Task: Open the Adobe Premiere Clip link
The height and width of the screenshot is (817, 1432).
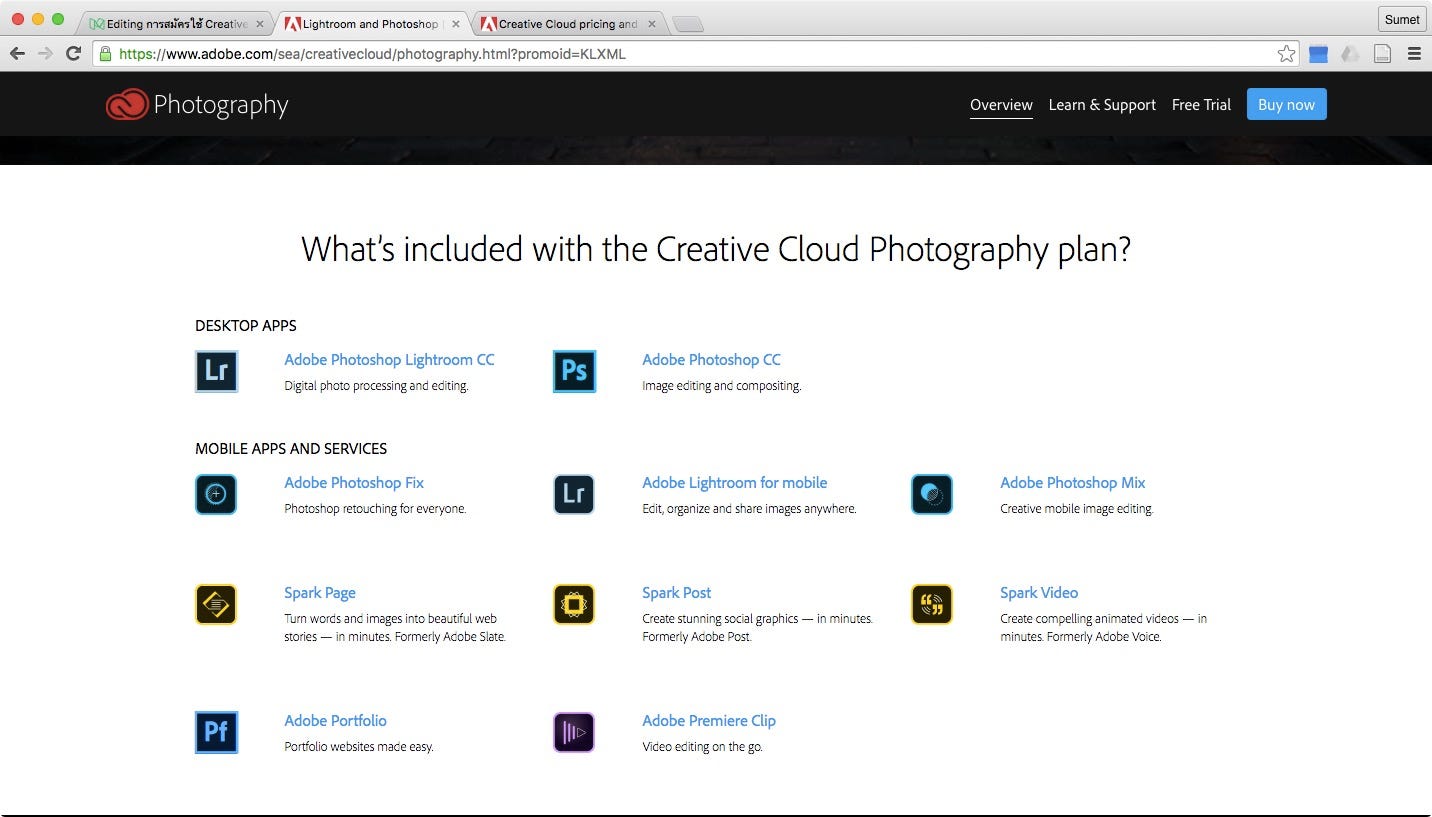Action: point(709,721)
